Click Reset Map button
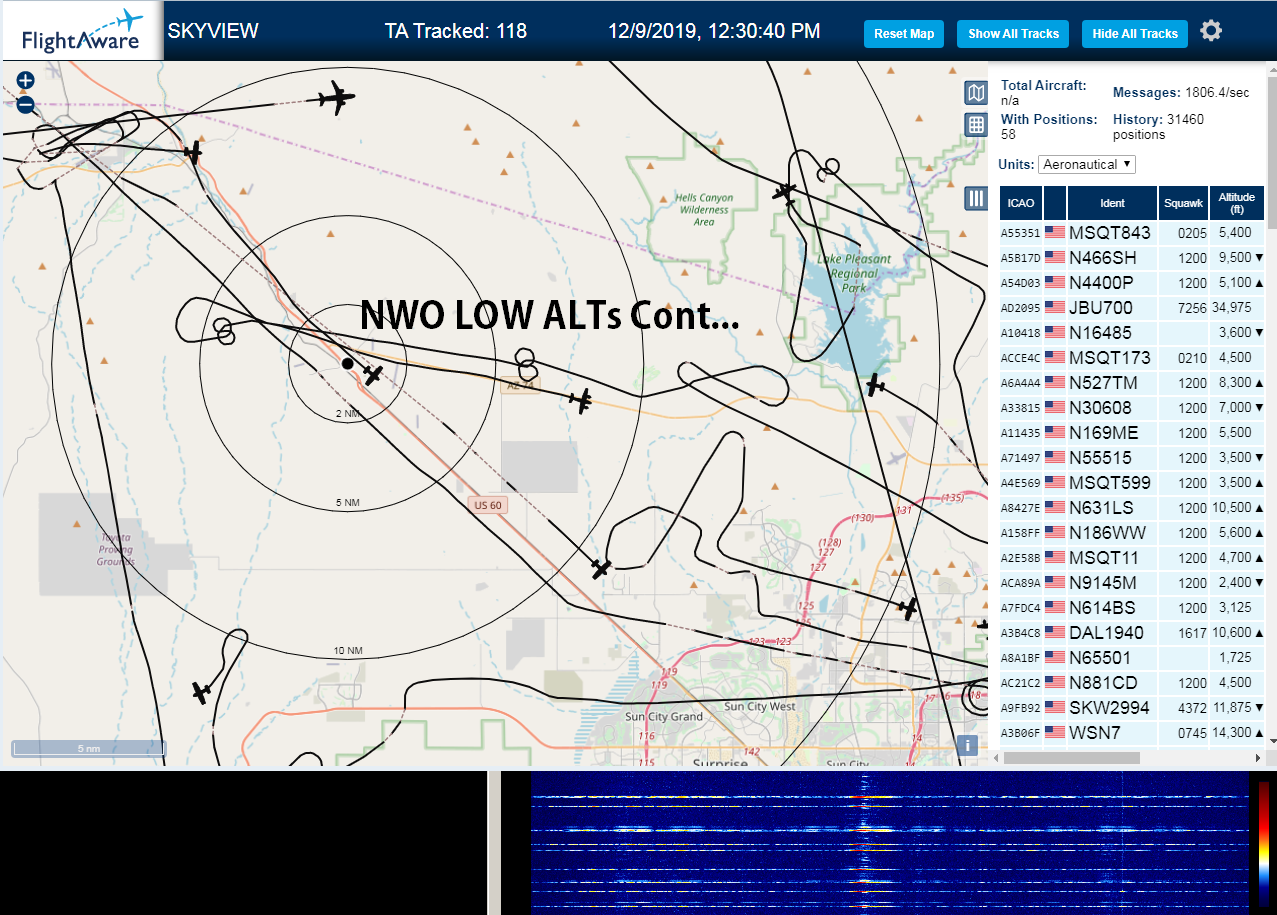The width and height of the screenshot is (1277, 915). coord(904,34)
